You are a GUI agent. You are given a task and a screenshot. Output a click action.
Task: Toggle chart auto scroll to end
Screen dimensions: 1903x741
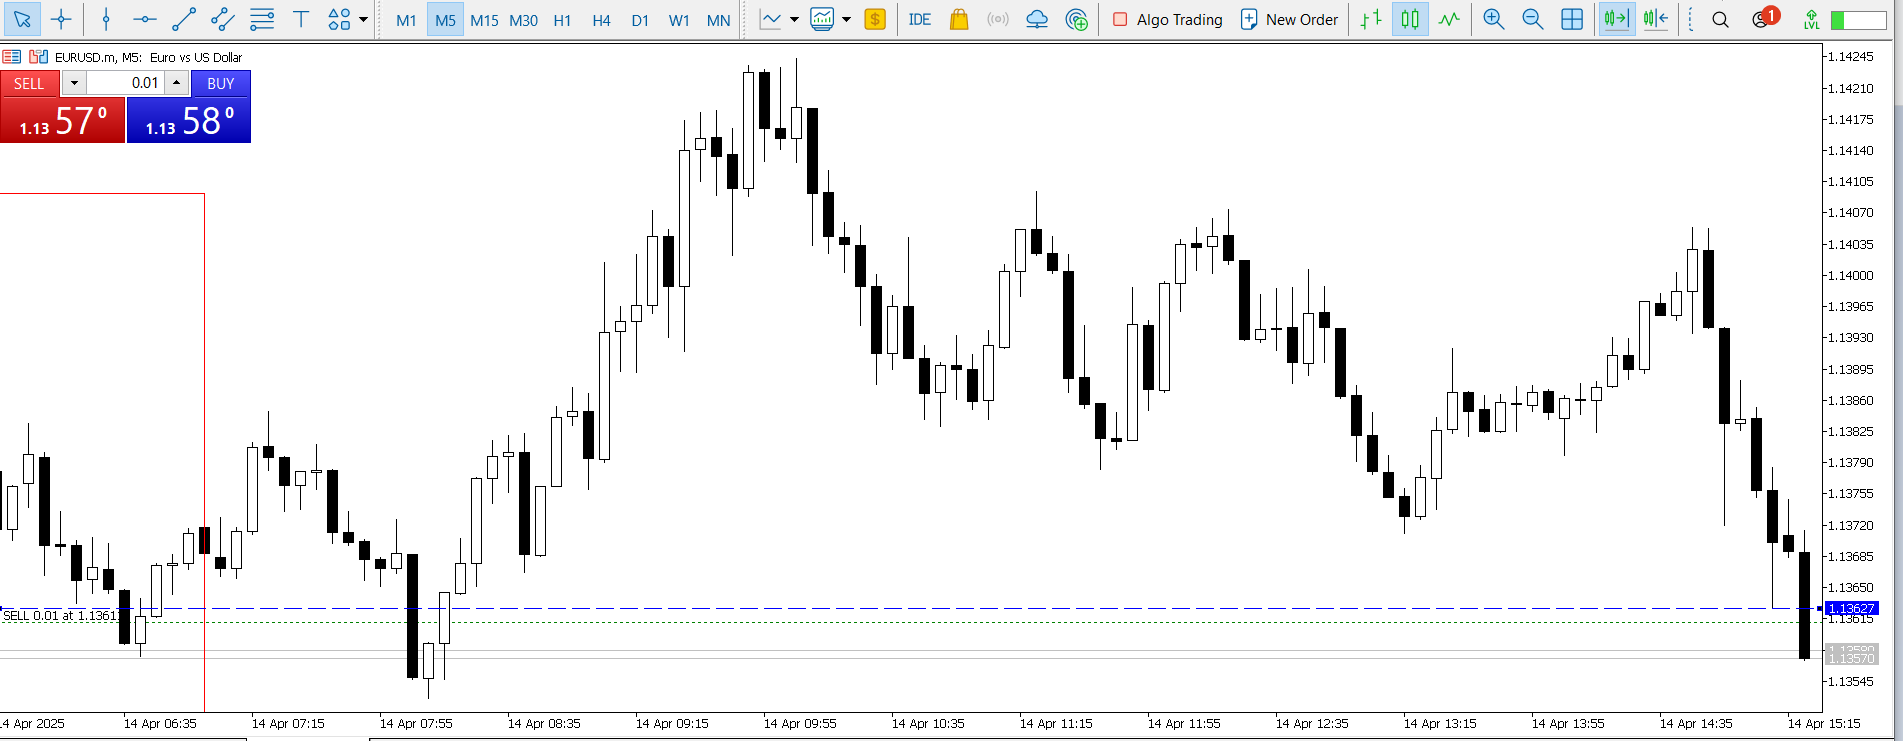click(x=1616, y=19)
